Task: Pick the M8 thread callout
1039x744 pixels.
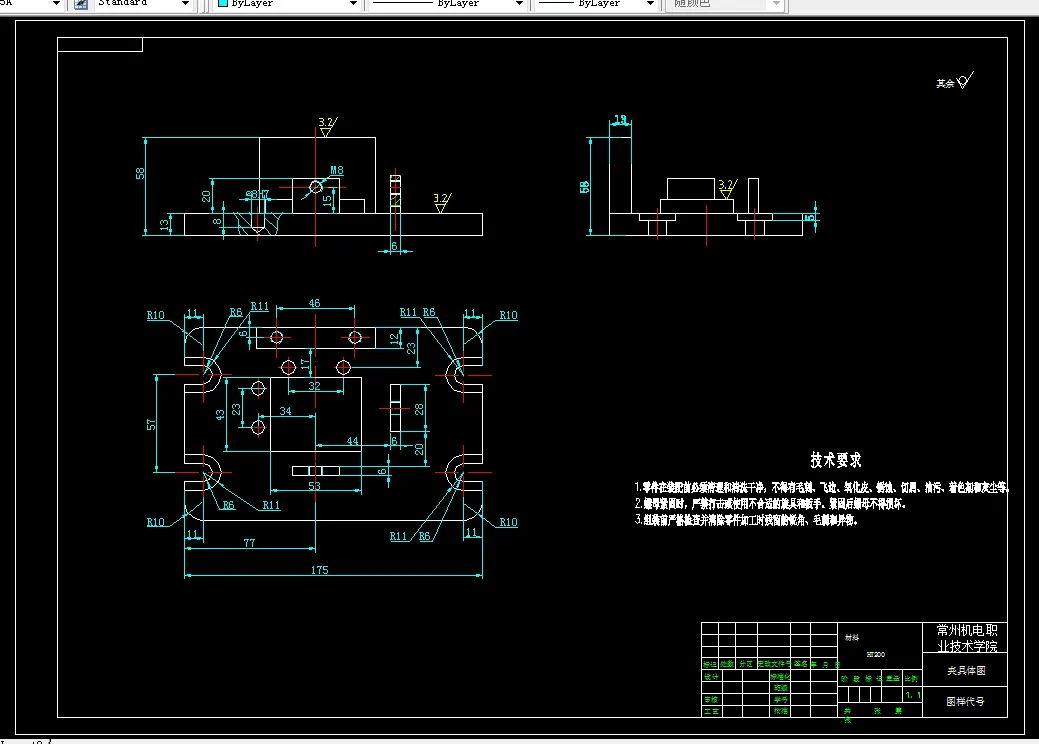Action: click(337, 170)
